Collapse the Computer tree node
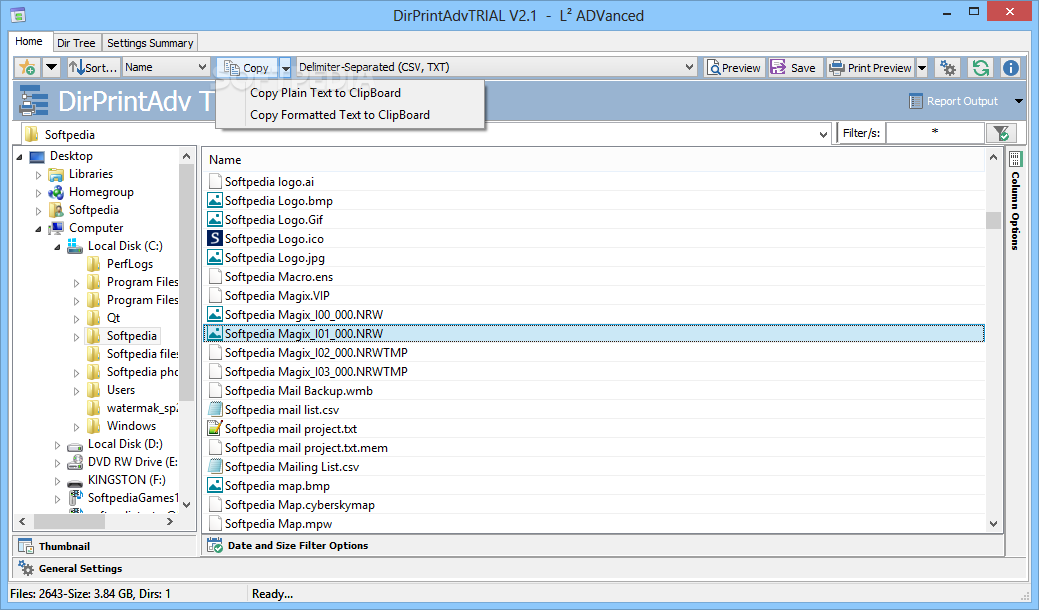Viewport: 1039px width, 610px height. pos(38,229)
